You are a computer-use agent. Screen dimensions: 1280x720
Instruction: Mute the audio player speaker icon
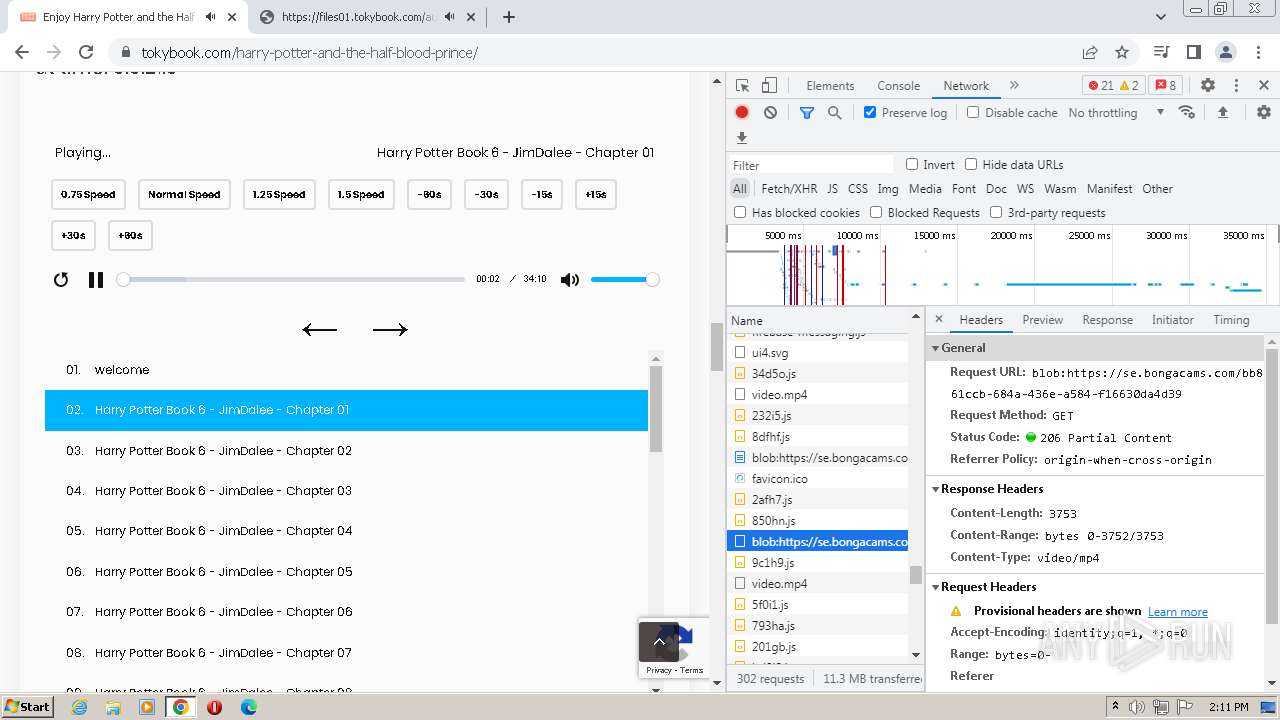point(570,280)
